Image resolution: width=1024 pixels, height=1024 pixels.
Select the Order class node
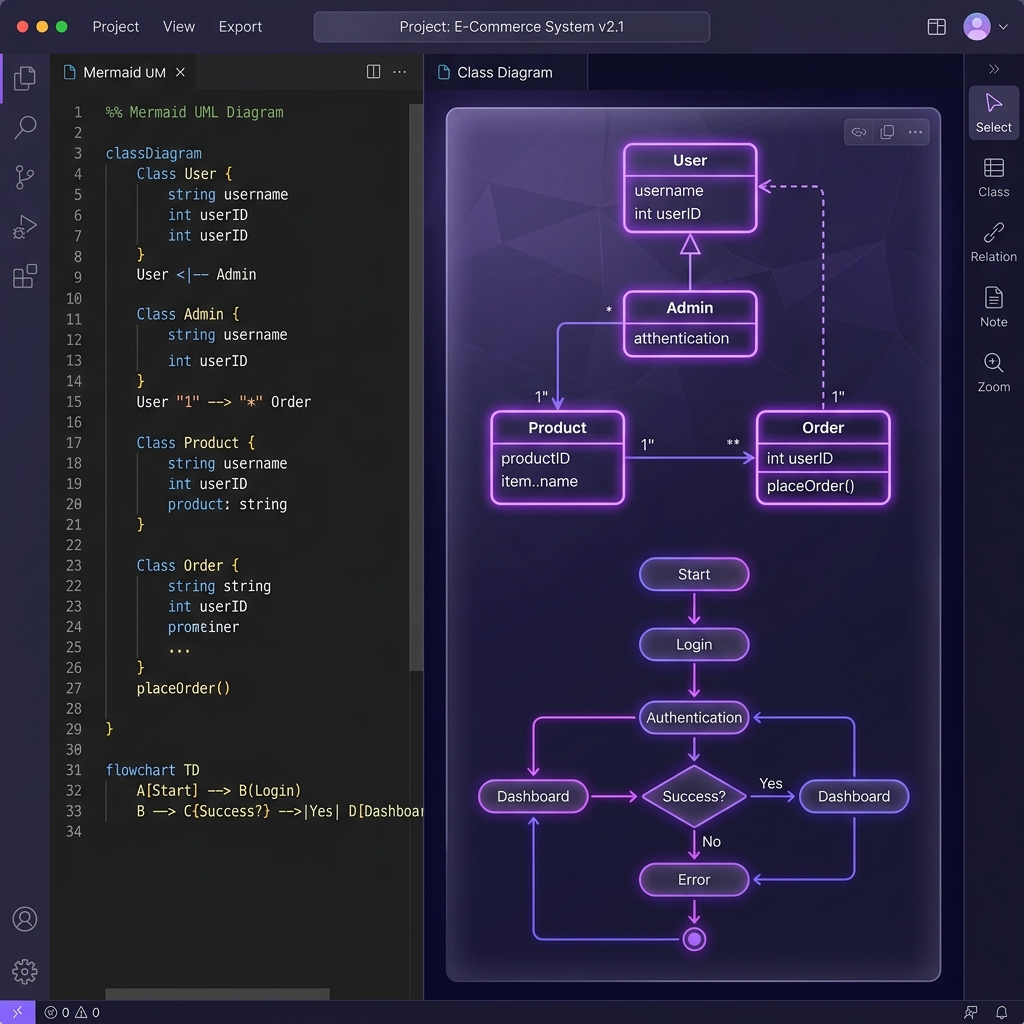(823, 457)
